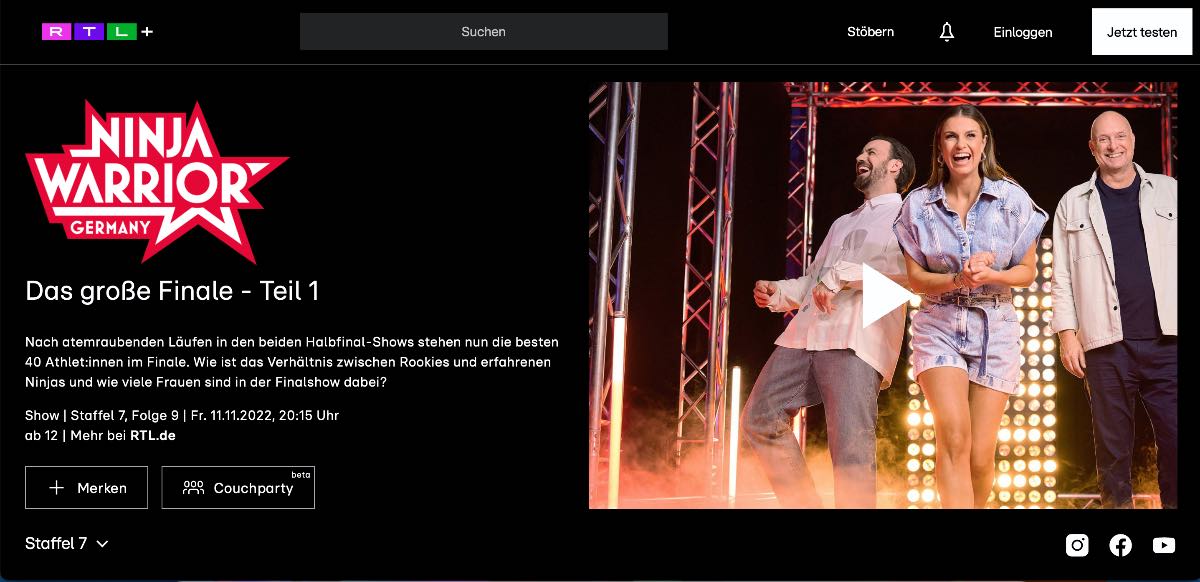Open the Instagram social icon
The image size is (1200, 582).
[1077, 545]
